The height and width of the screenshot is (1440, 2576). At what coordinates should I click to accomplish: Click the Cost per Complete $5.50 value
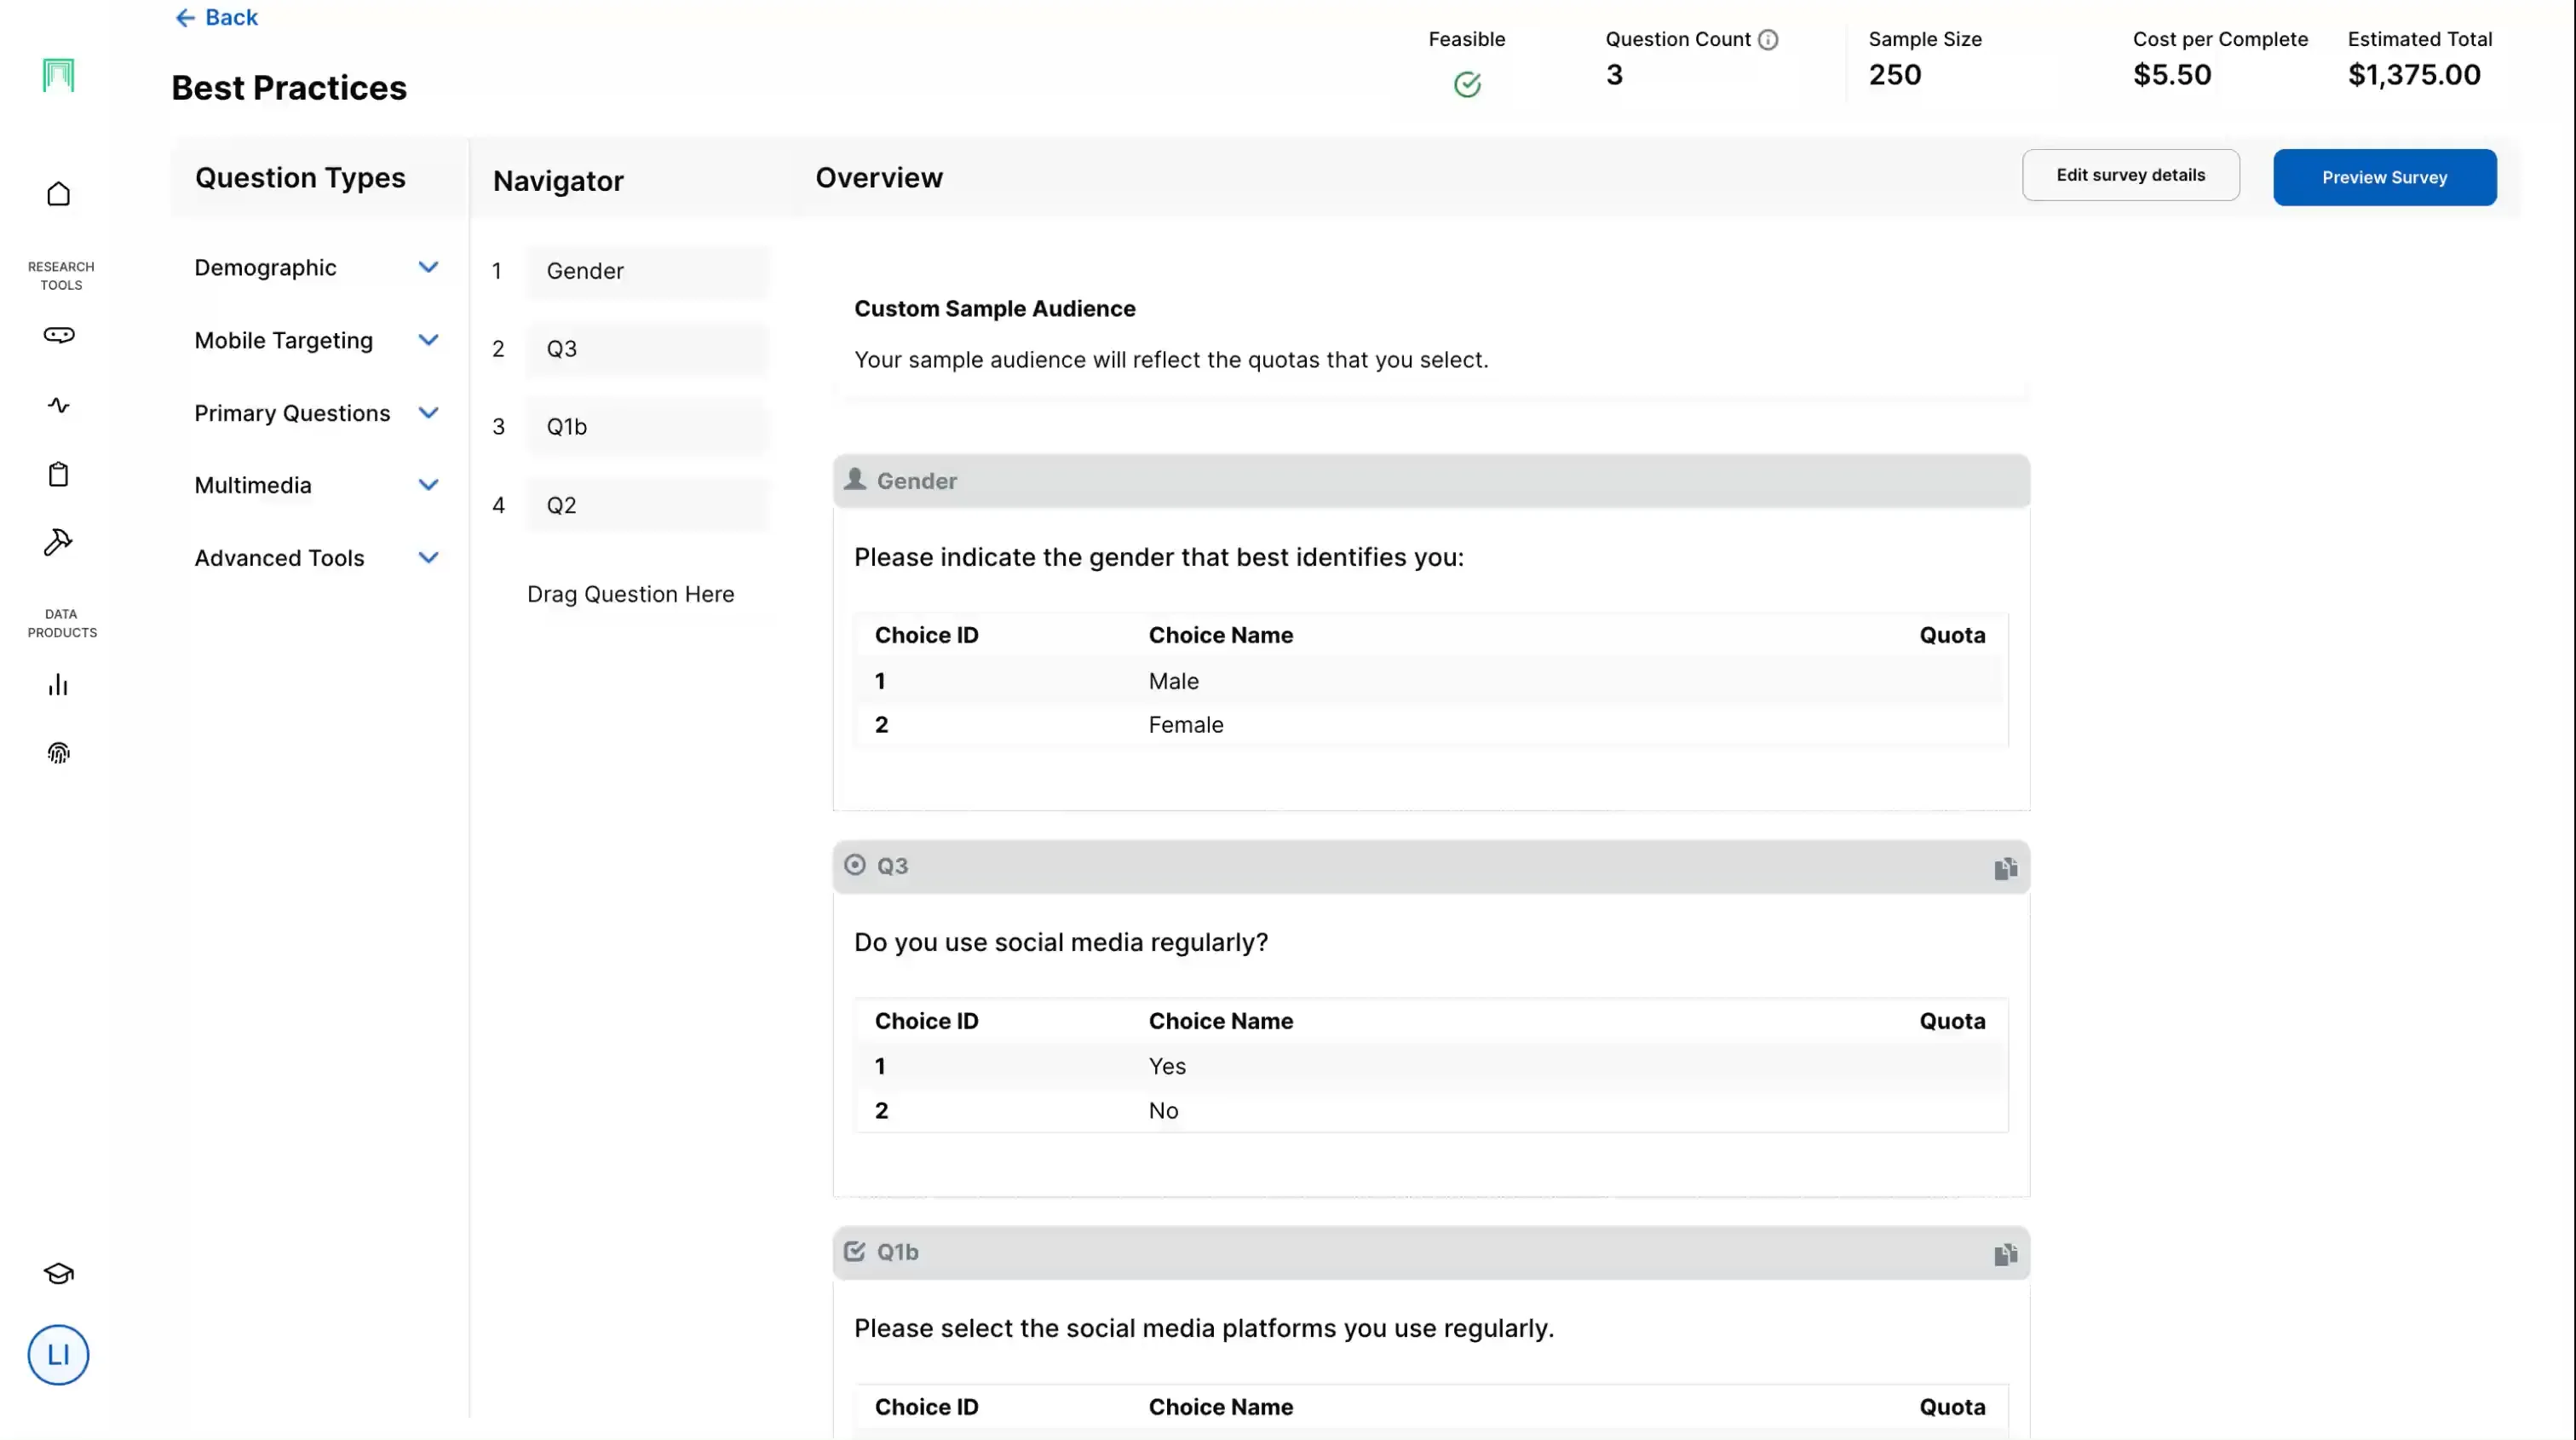2172,75
